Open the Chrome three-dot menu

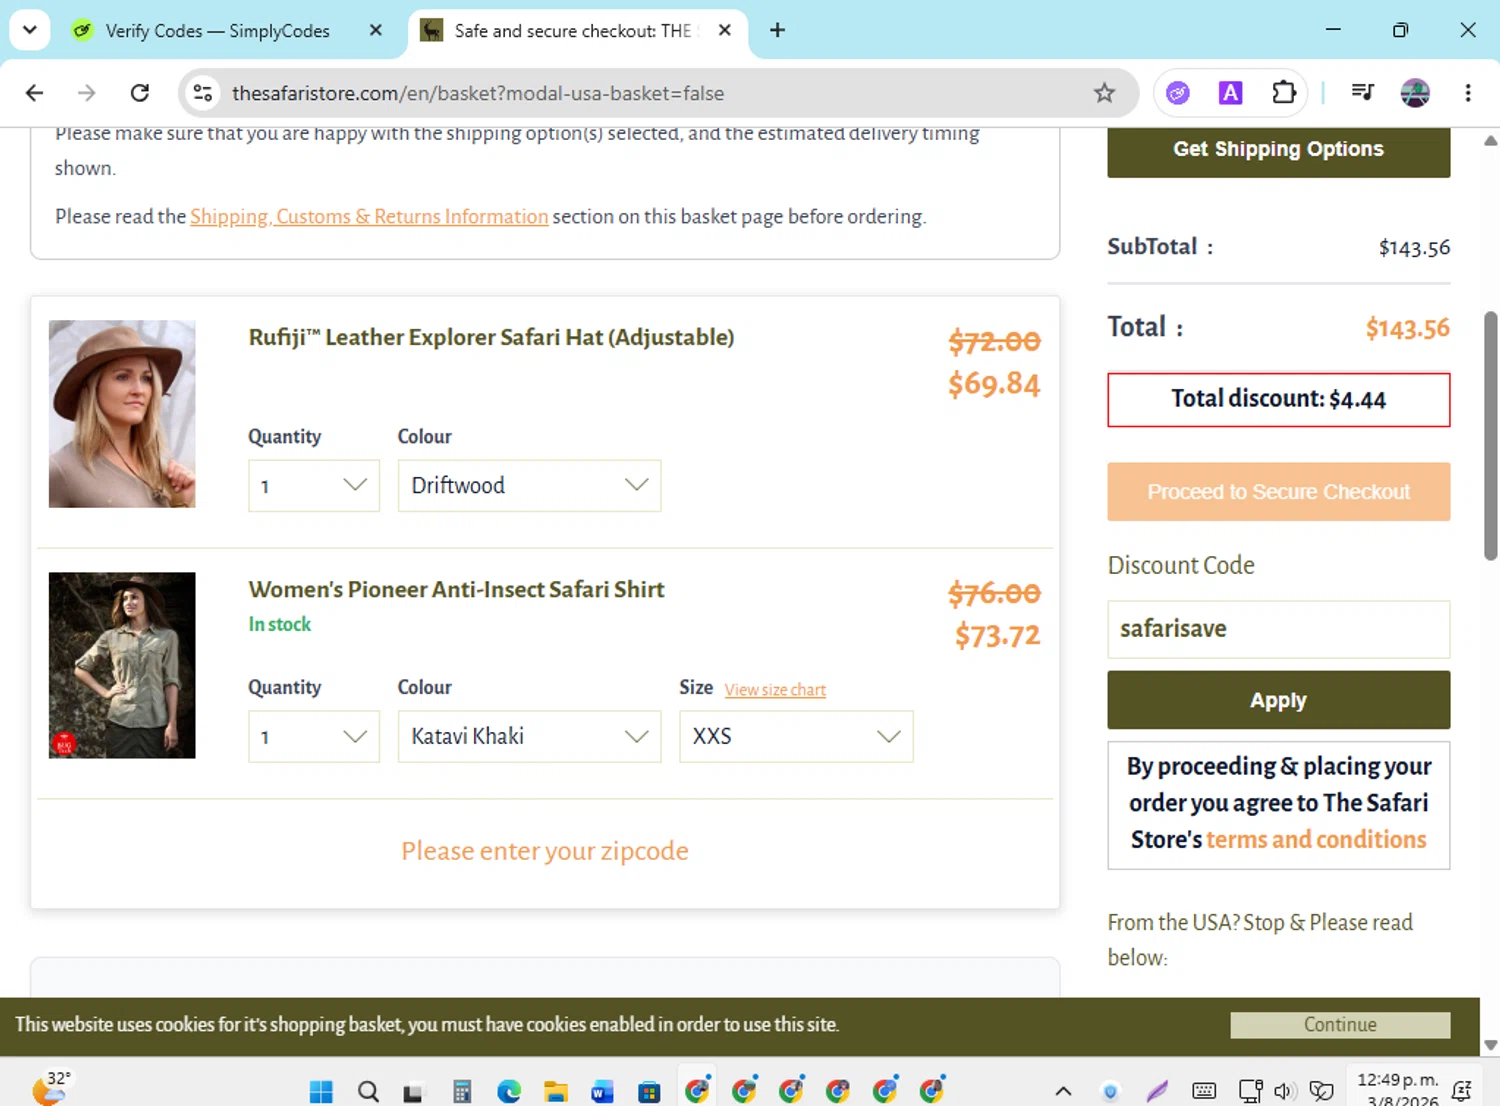pos(1468,93)
